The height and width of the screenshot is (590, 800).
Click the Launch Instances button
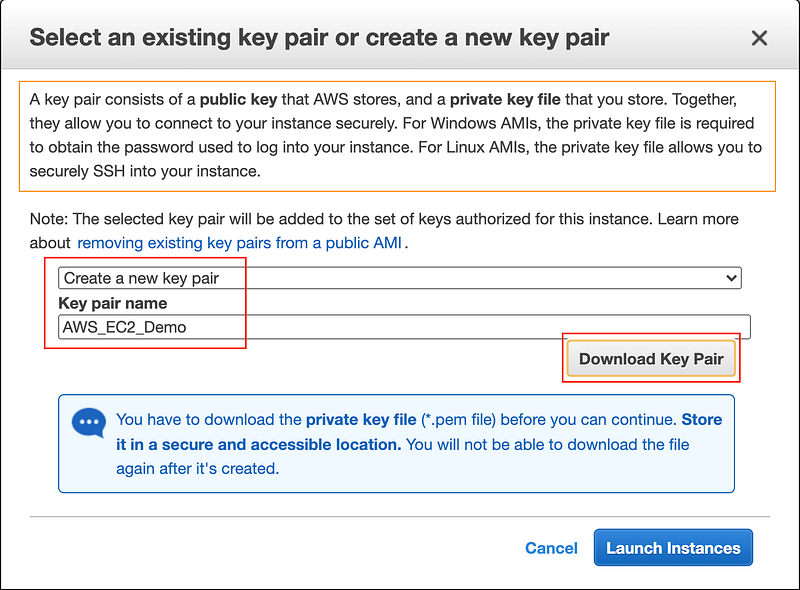pos(673,548)
